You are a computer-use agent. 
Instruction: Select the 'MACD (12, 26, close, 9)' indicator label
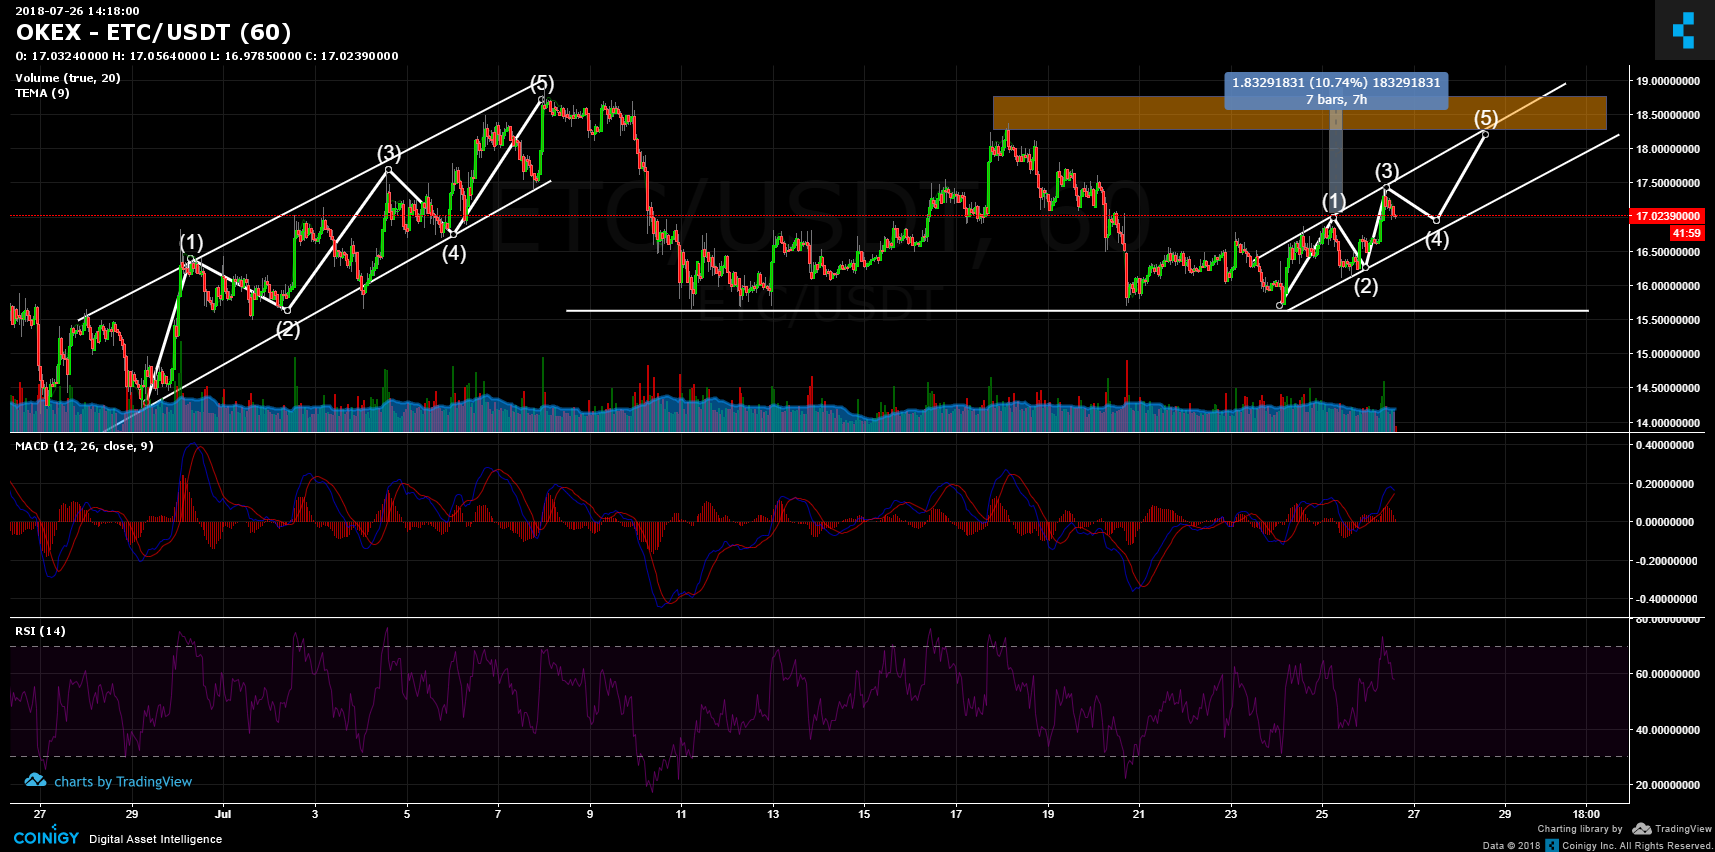(x=84, y=446)
